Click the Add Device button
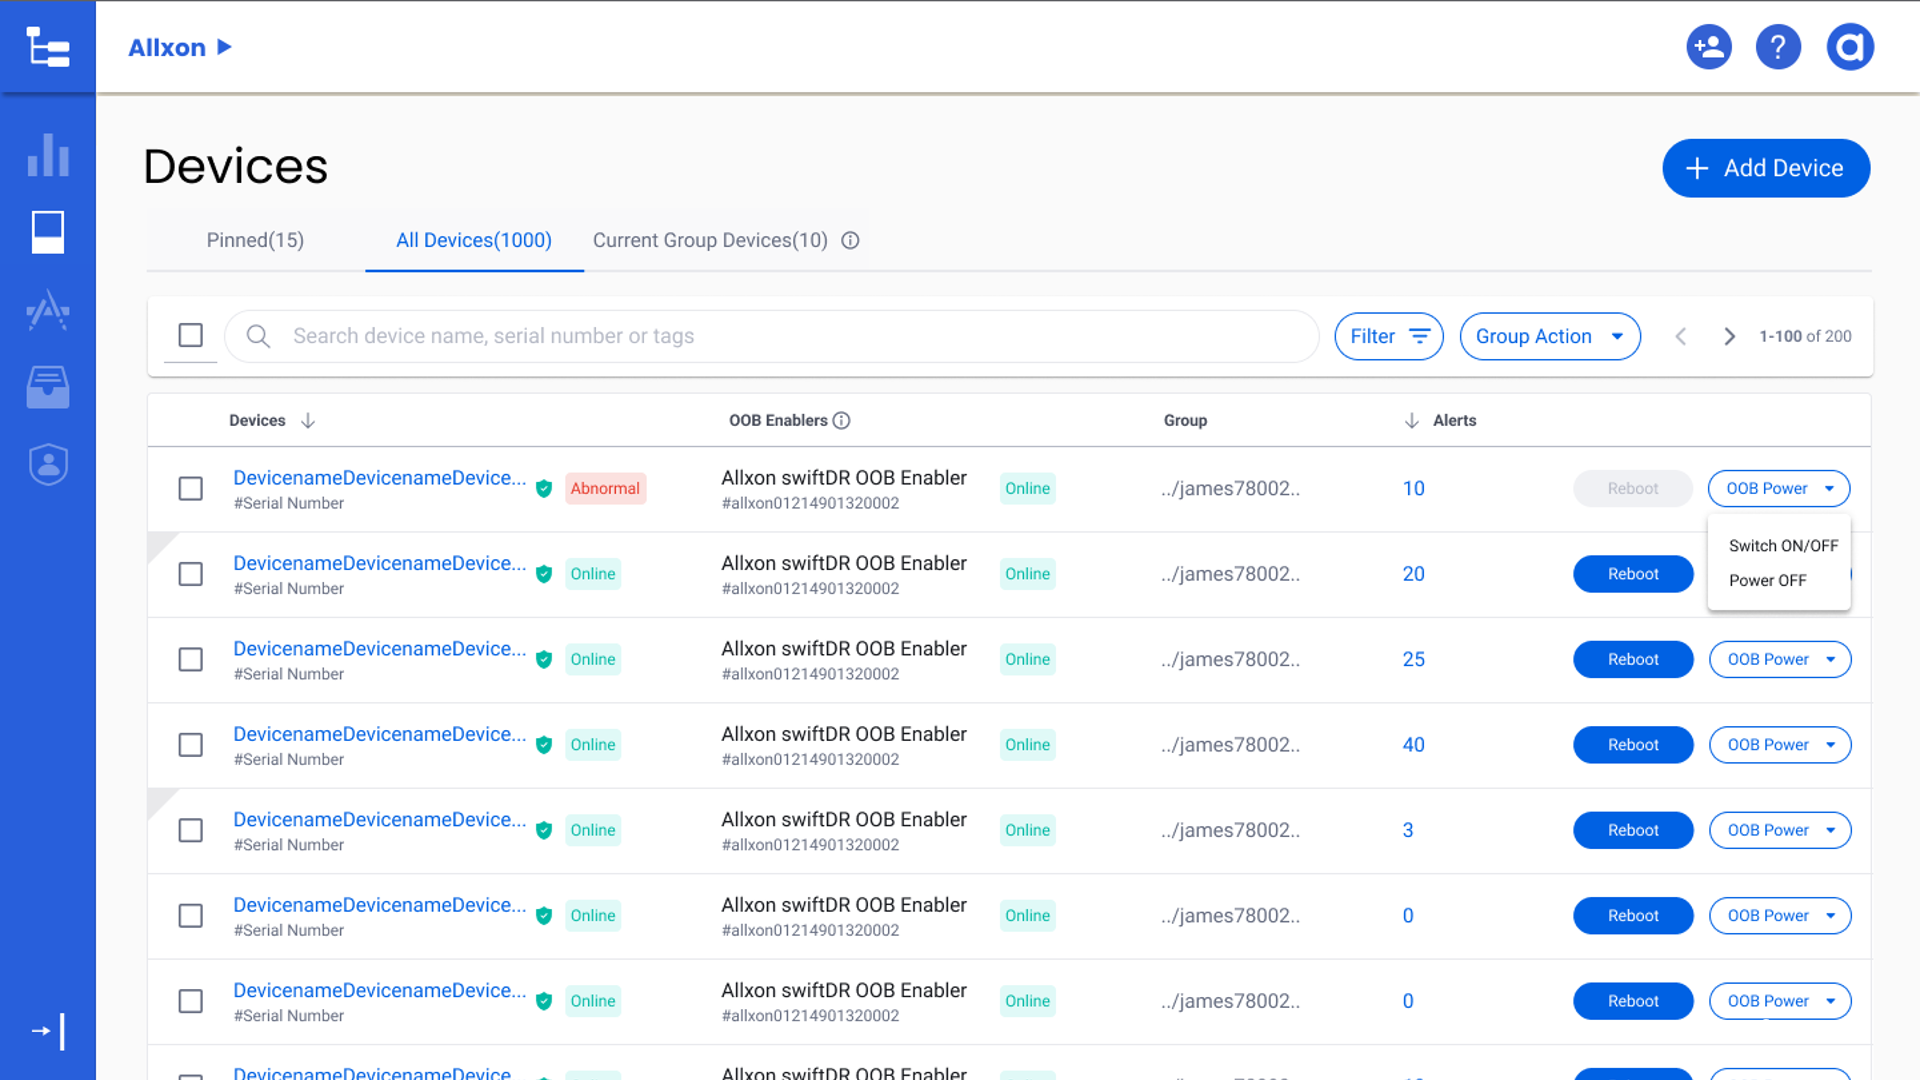This screenshot has width=1920, height=1080. [x=1765, y=168]
